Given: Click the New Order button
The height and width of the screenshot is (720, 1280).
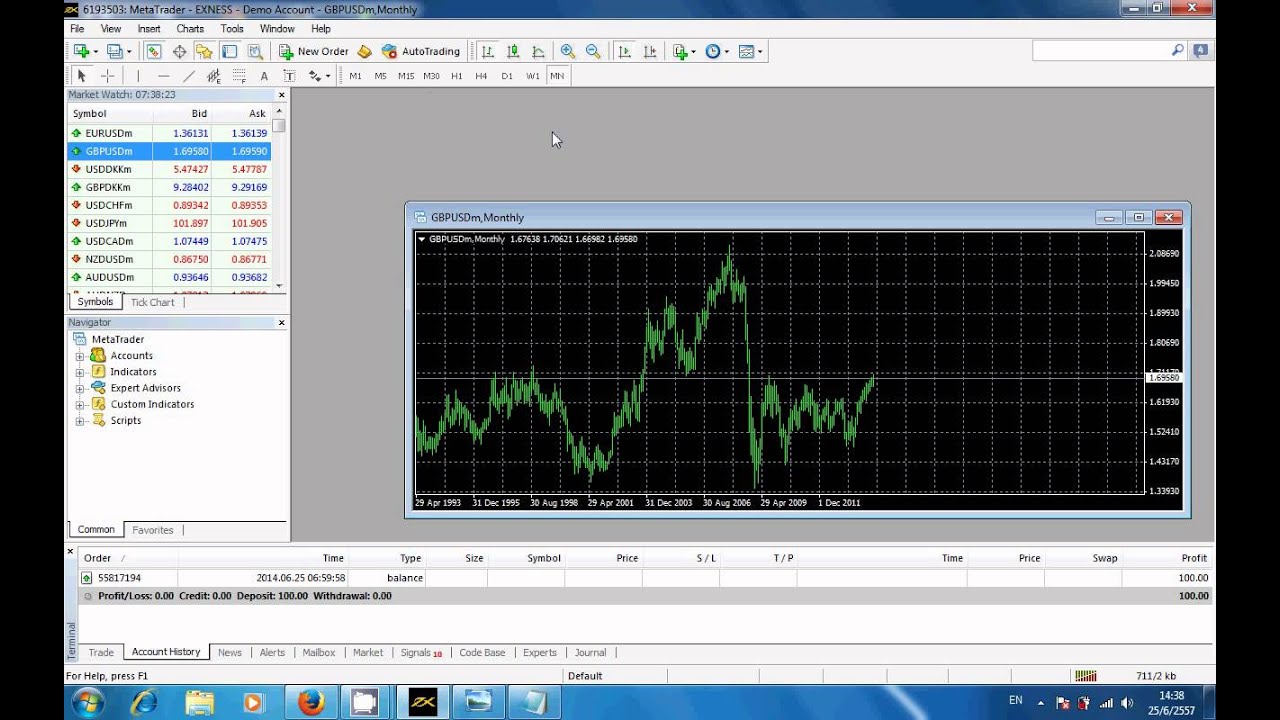Looking at the screenshot, I should pos(314,51).
